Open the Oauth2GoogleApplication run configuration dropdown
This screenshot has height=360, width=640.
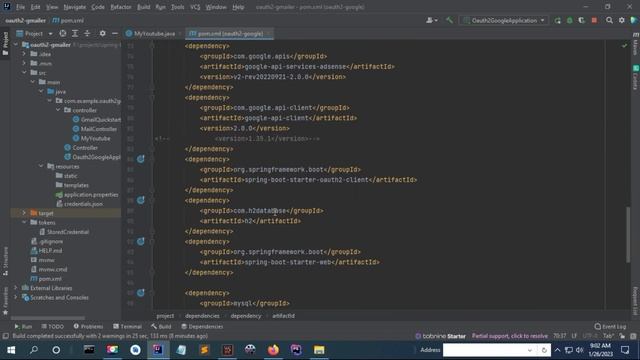pos(504,20)
